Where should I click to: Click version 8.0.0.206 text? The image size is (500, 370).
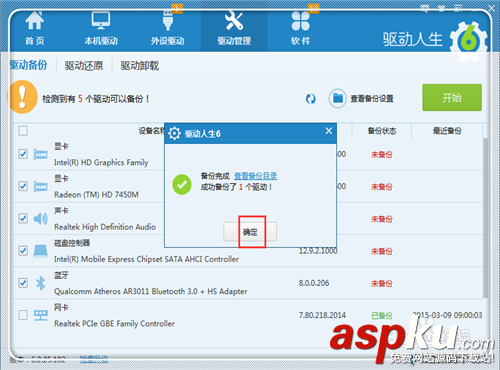[314, 283]
